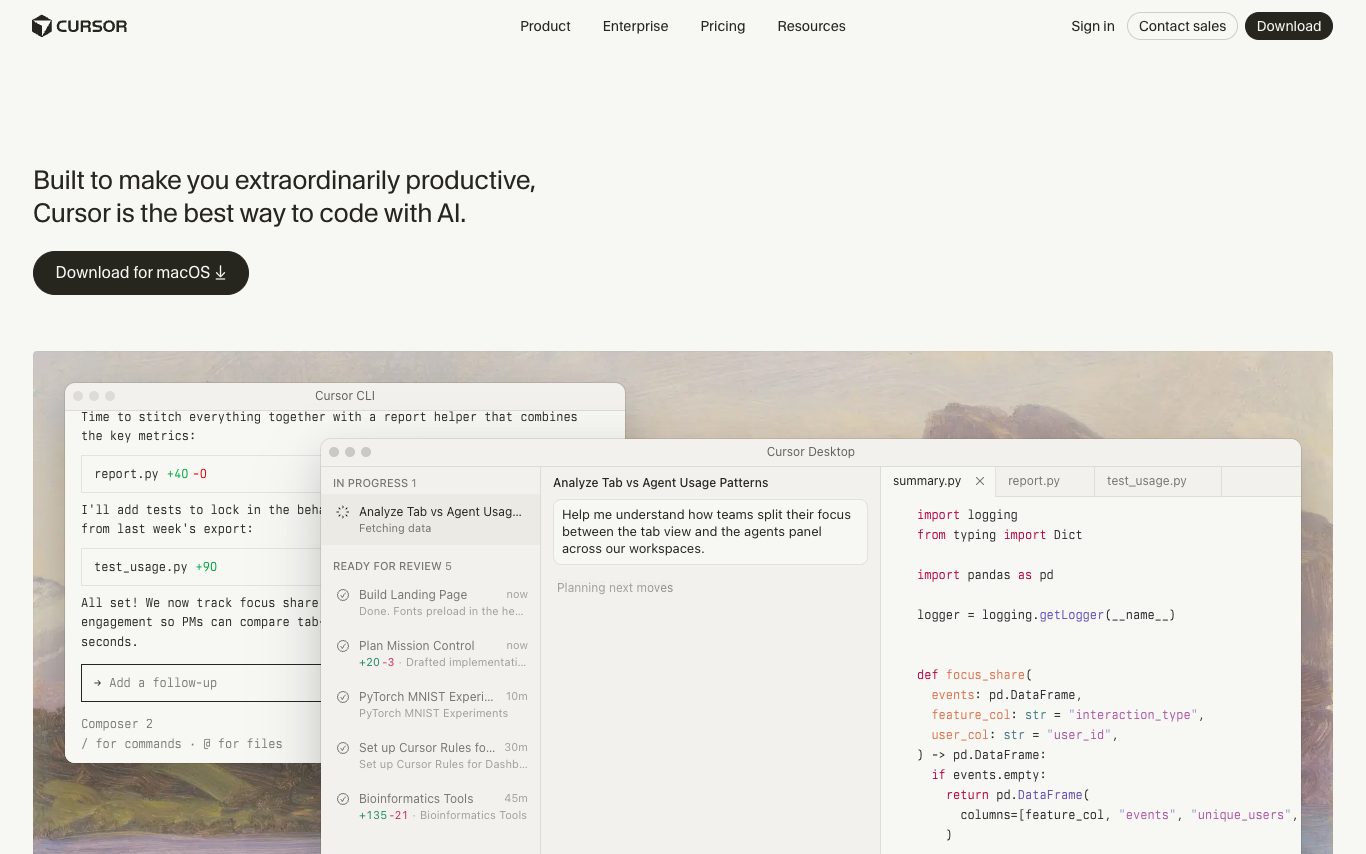Switch to the test_usage.py tab

[1146, 481]
